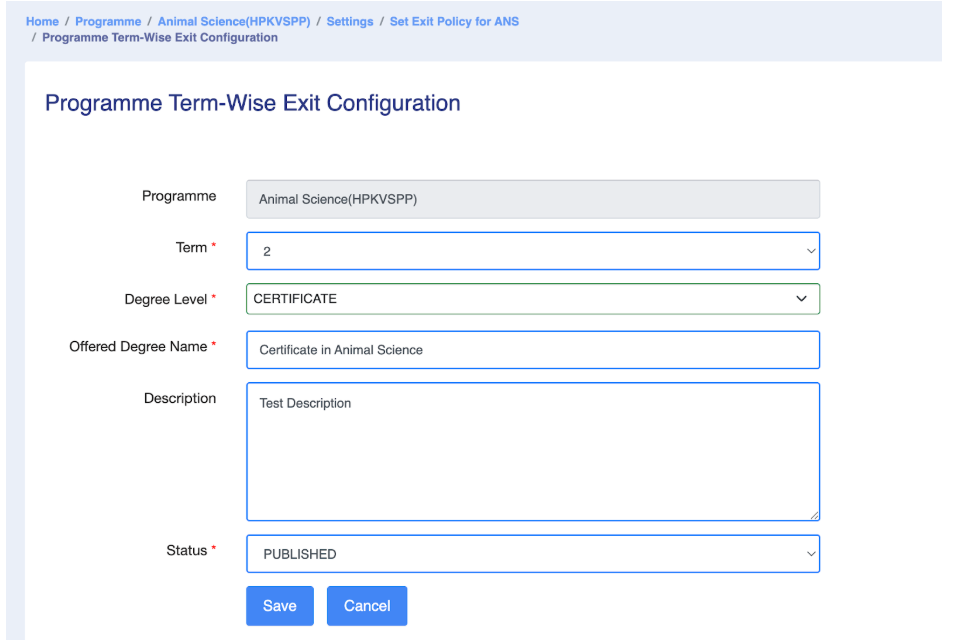Click the 'Offered Degree Name' label
This screenshot has width=969, height=640.
(x=138, y=347)
